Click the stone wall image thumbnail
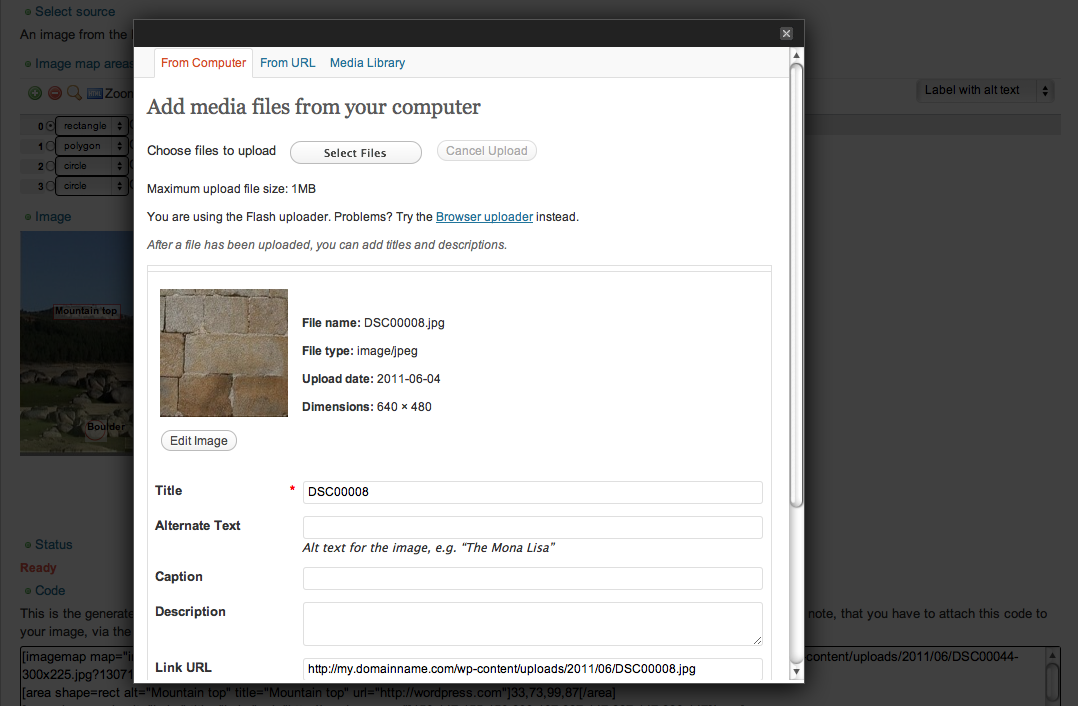Image resolution: width=1078 pixels, height=706 pixels. coord(224,353)
